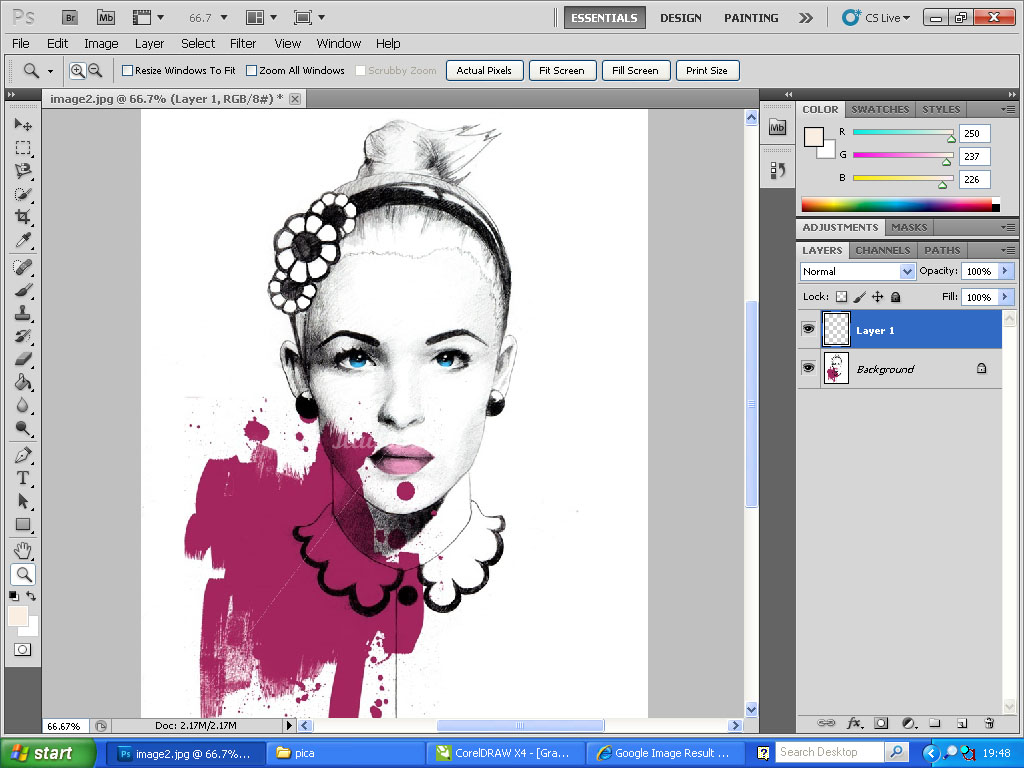Open the Windows Start menu
The image size is (1024, 768).
pos(46,754)
